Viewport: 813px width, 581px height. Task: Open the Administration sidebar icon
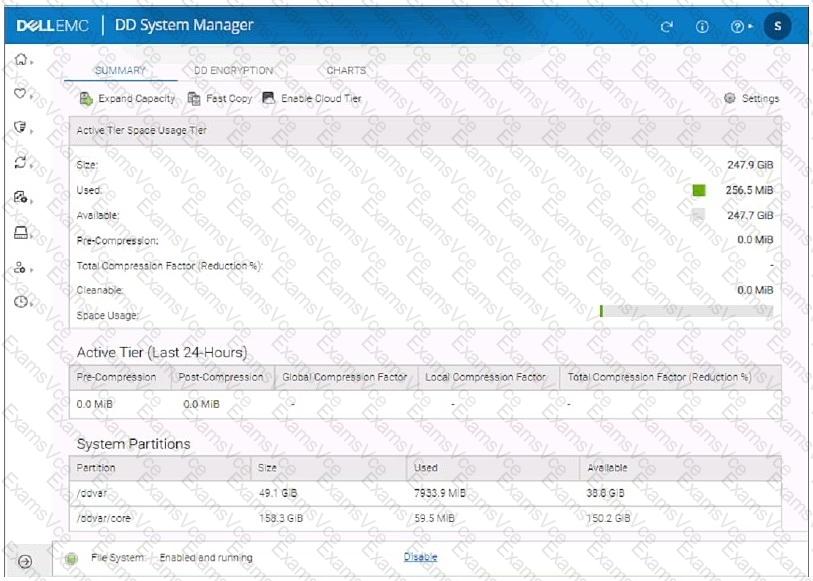coord(20,267)
